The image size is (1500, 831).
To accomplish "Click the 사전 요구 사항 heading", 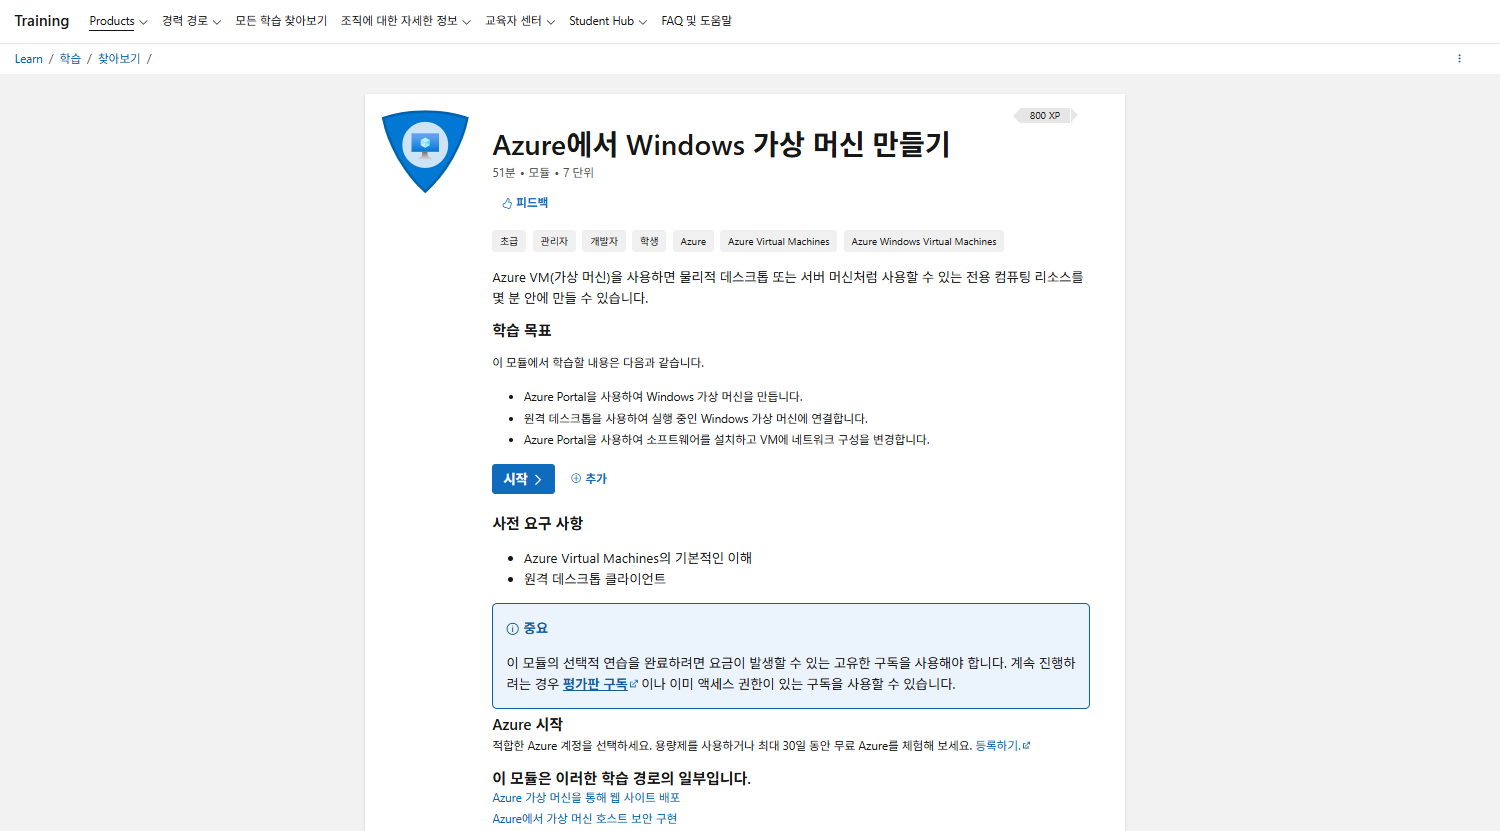I will [537, 523].
